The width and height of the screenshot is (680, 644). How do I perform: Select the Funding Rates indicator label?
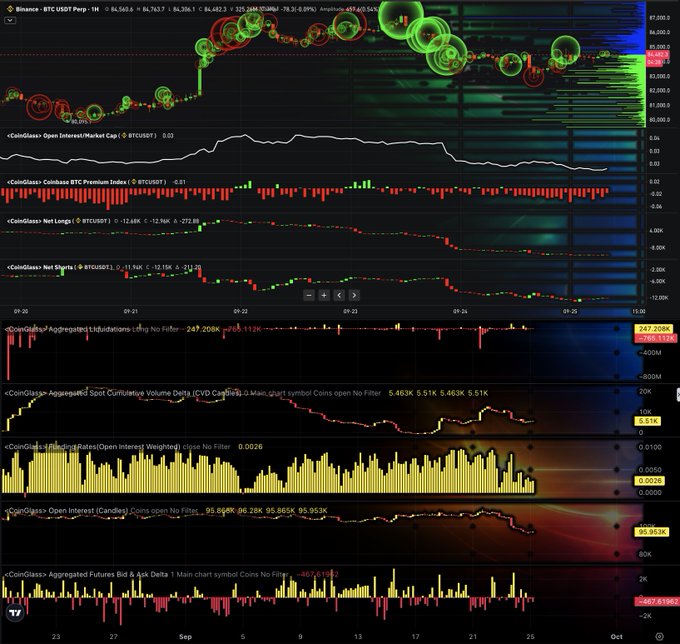92,447
